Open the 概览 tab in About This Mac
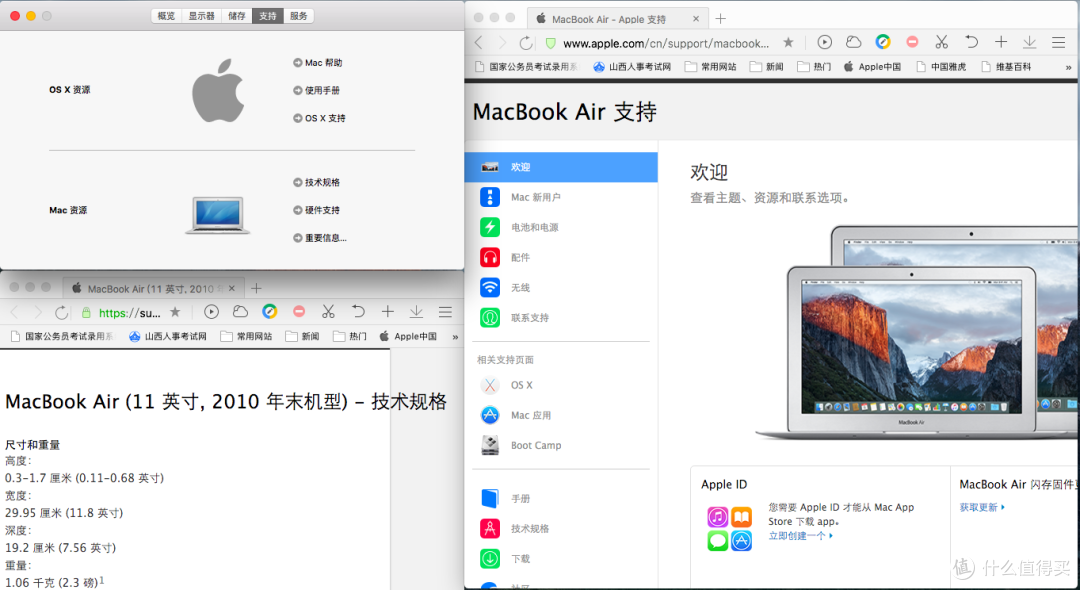1080x590 pixels. click(166, 16)
